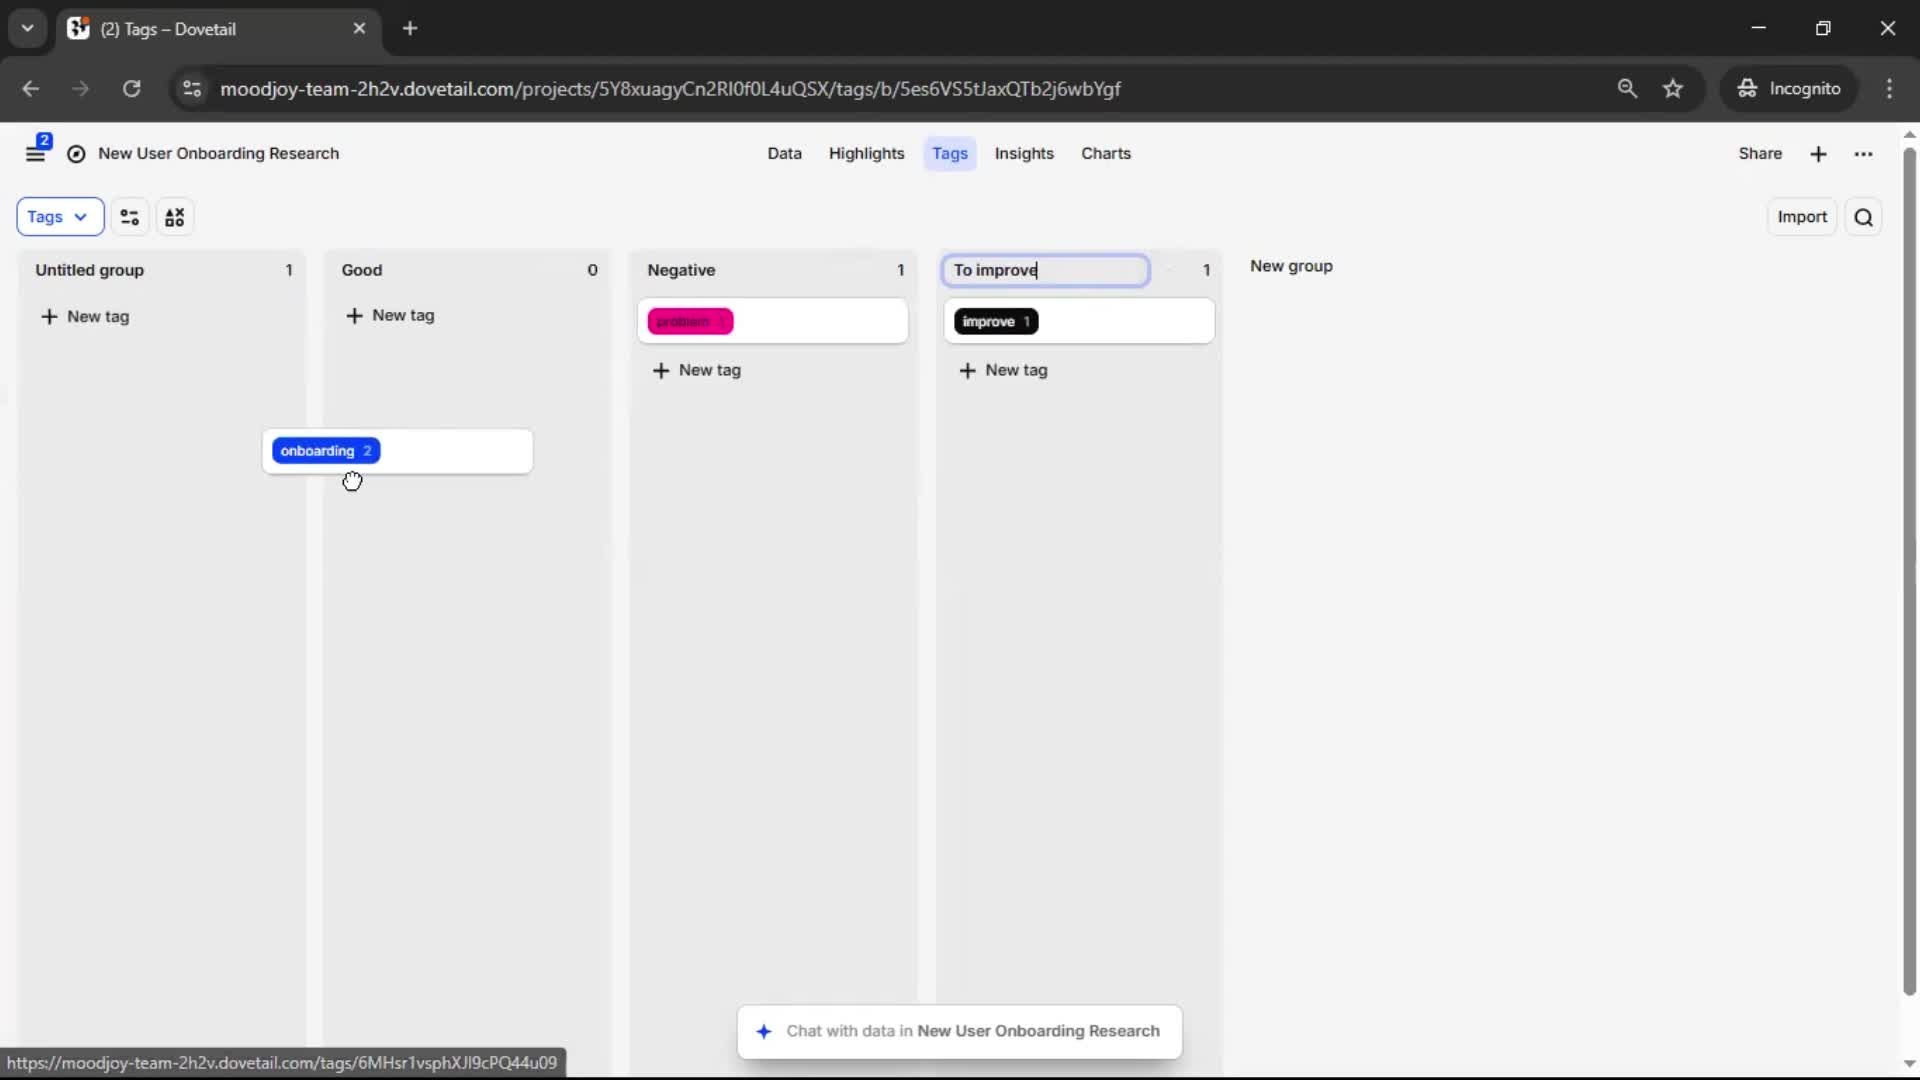Click the tag sort options icon
The height and width of the screenshot is (1080, 1920).
175,217
